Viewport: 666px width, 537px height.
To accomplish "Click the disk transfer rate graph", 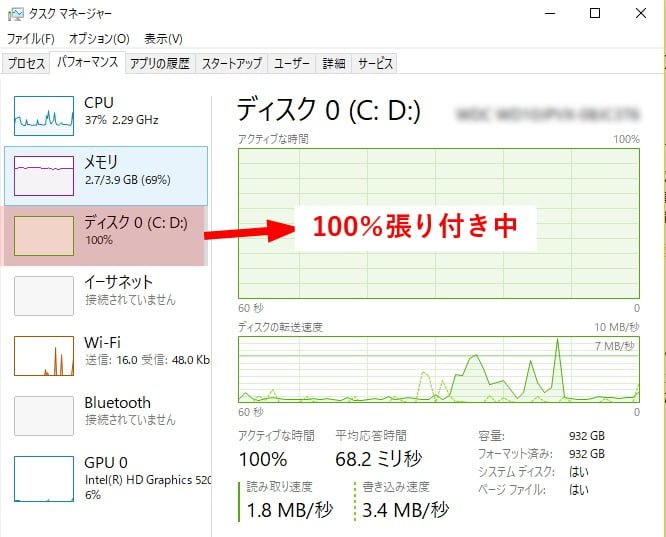I will [x=438, y=369].
